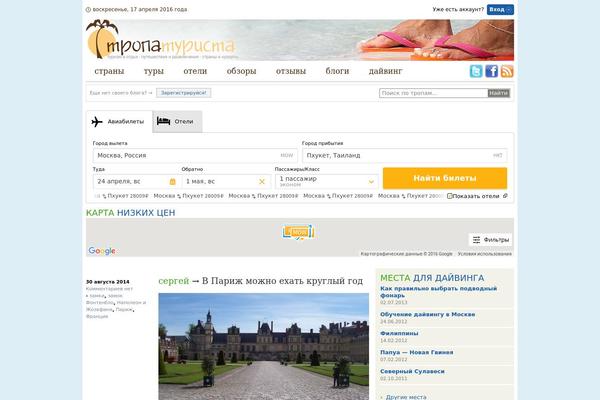Open the orange RSS feed icon

coord(507,71)
